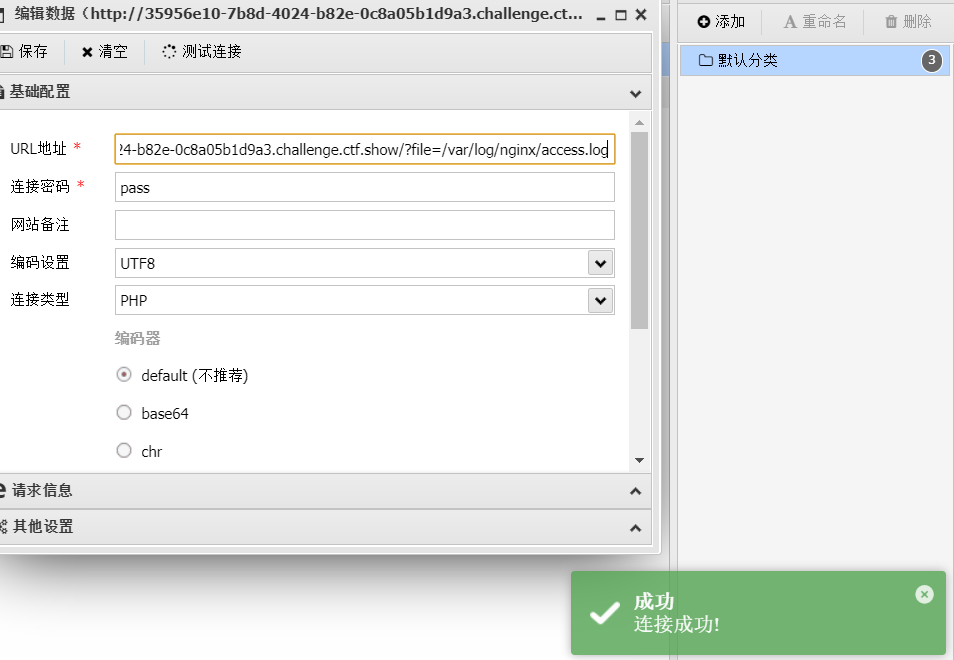This screenshot has height=660, width=954.
Task: Click the 重命名 category button text
Action: (824, 22)
